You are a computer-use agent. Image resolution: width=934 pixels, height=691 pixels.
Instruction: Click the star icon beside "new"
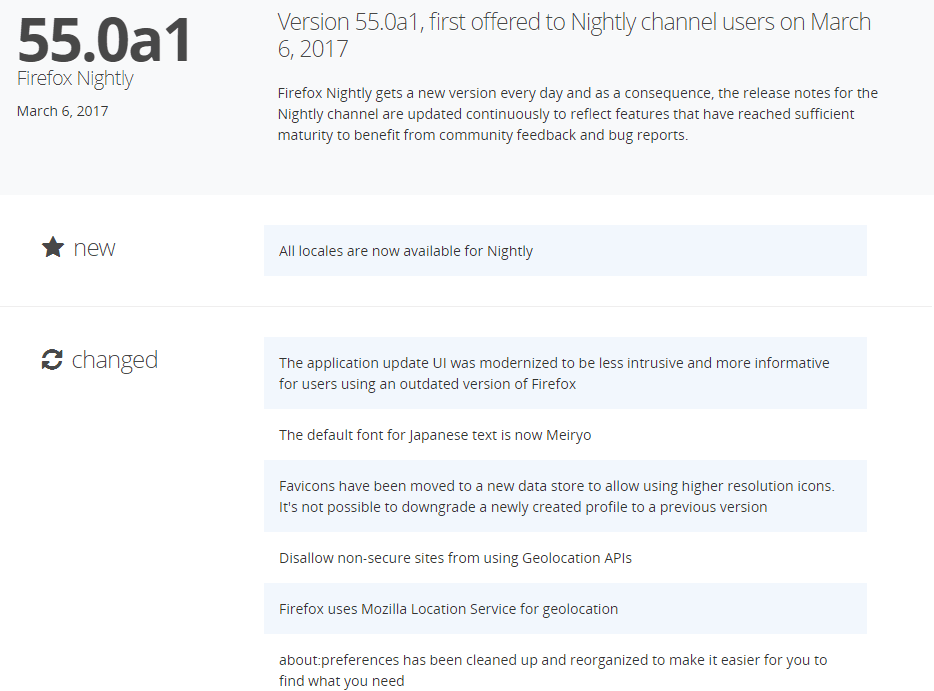click(x=53, y=247)
